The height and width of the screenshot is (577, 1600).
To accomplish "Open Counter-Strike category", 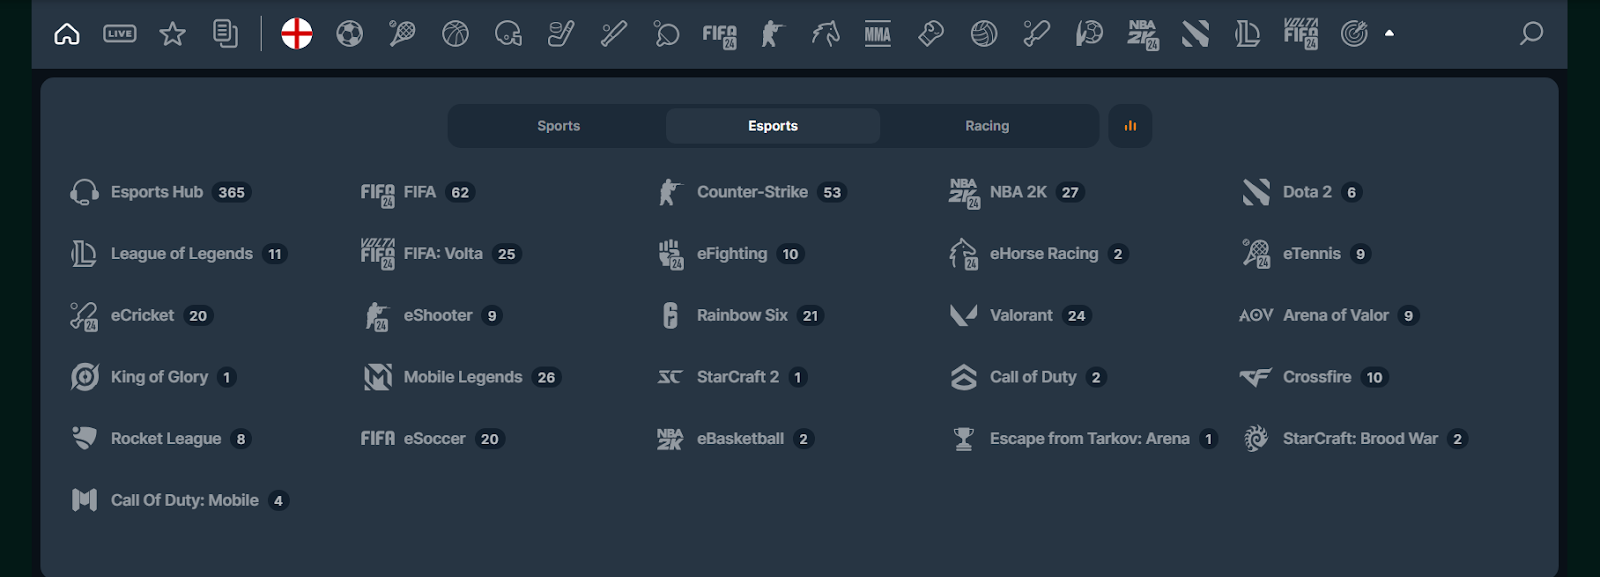I will [x=751, y=192].
